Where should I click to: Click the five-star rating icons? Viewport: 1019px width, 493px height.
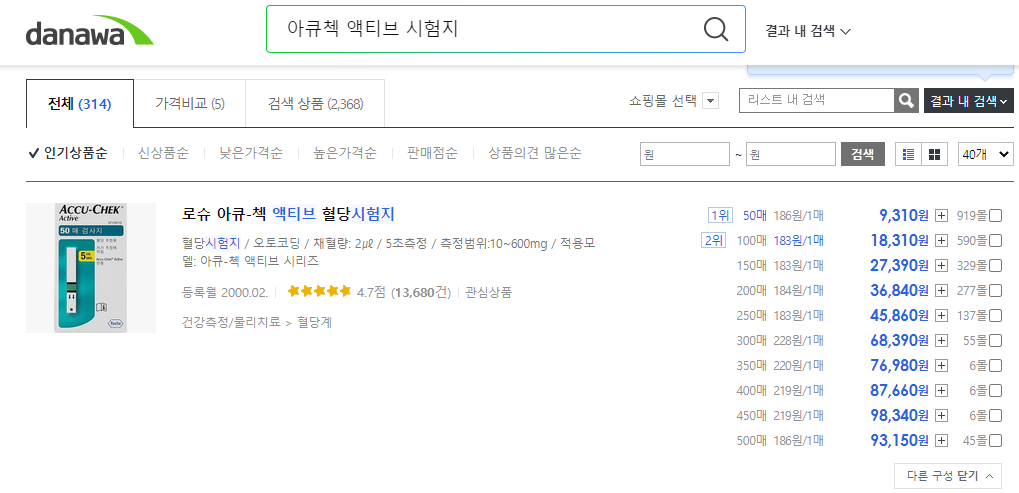[x=319, y=291]
